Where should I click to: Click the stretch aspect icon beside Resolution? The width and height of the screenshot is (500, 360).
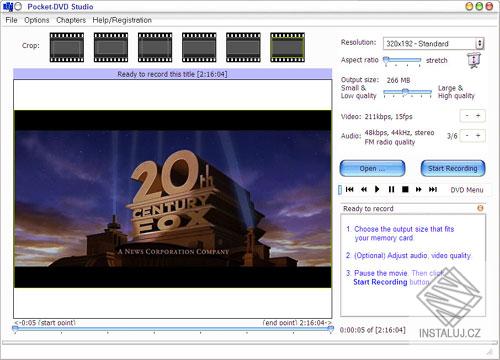click(x=474, y=60)
